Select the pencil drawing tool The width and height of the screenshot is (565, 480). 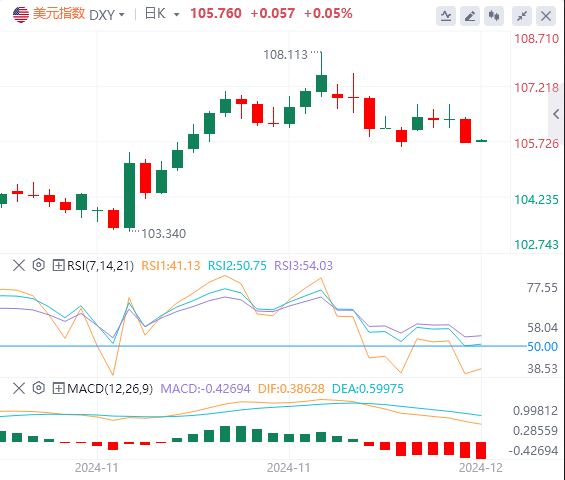click(x=470, y=16)
